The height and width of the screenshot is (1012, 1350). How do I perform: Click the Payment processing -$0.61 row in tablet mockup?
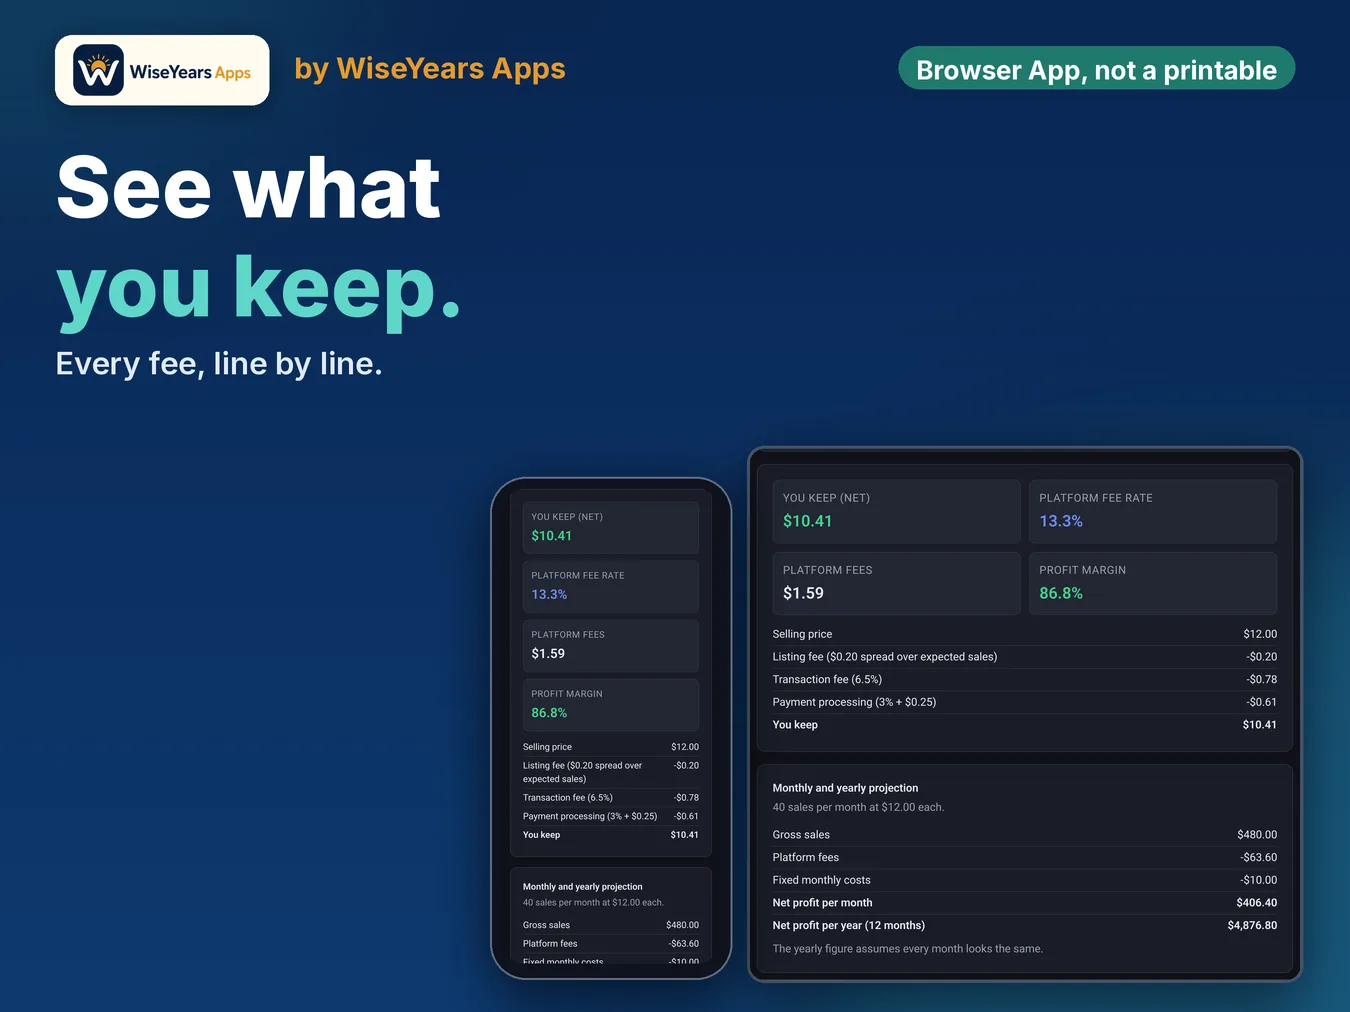click(x=1024, y=702)
